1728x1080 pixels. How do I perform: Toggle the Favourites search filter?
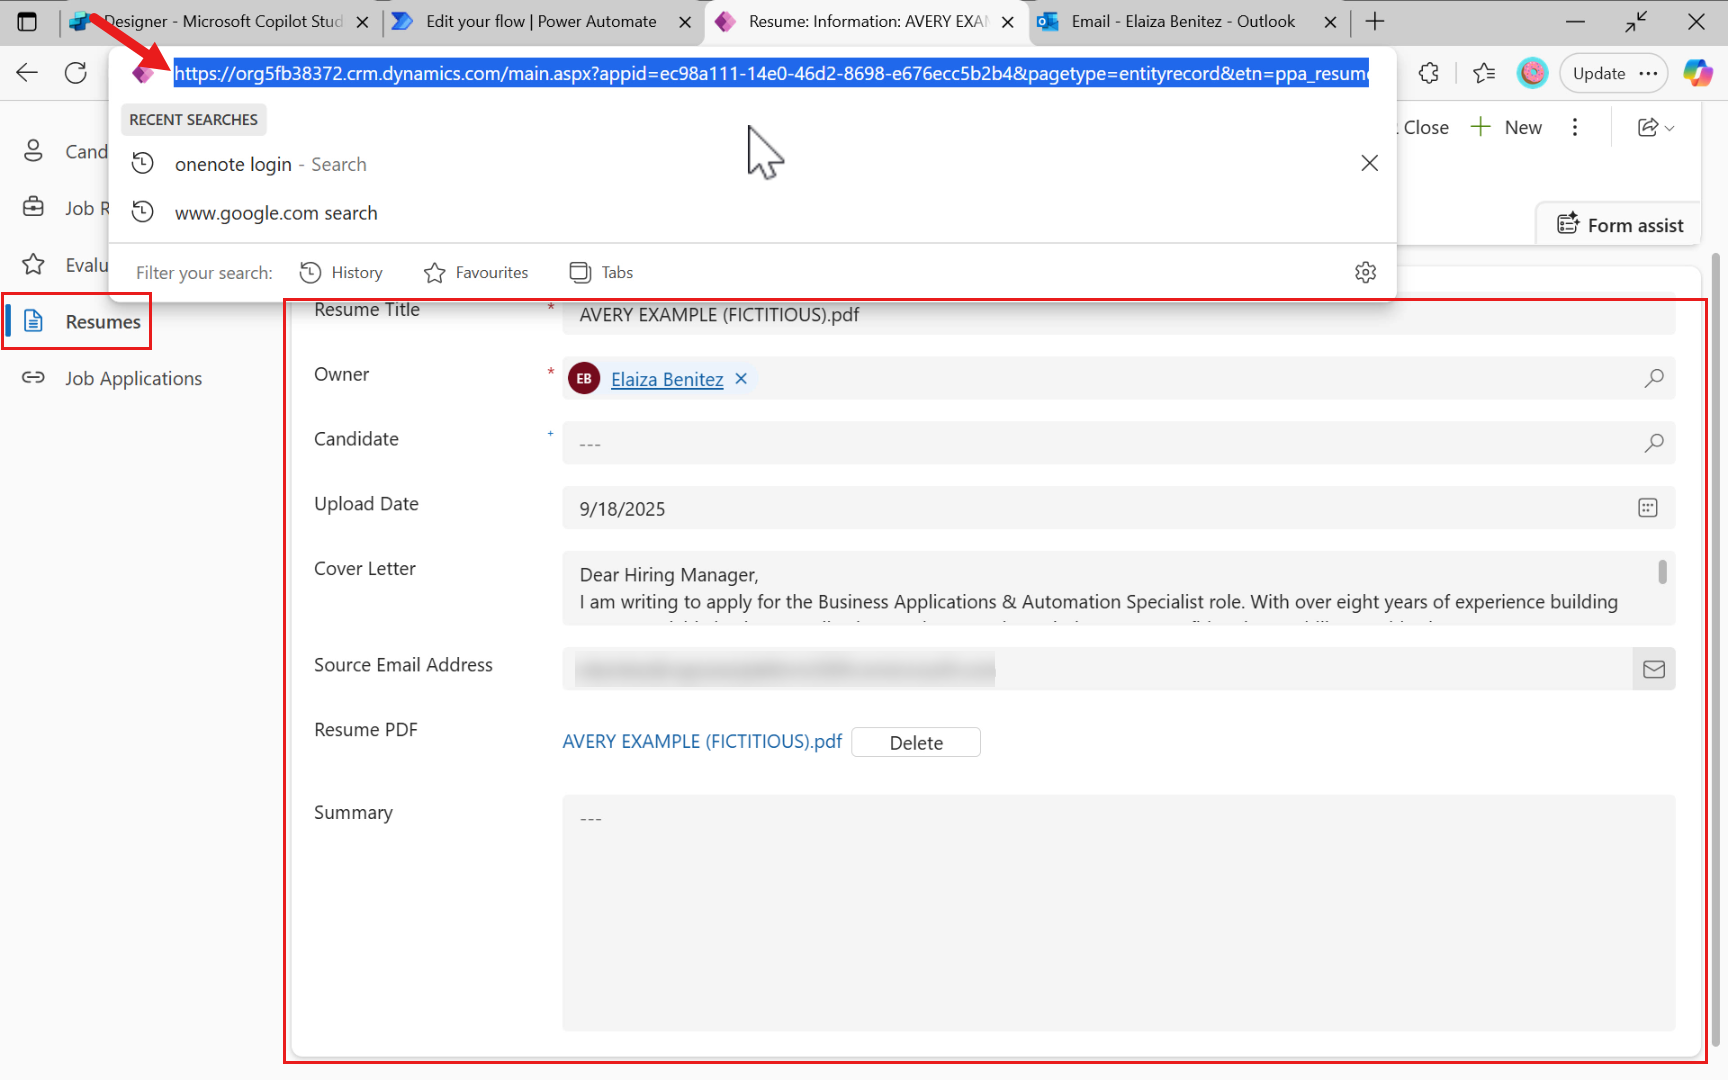[476, 272]
